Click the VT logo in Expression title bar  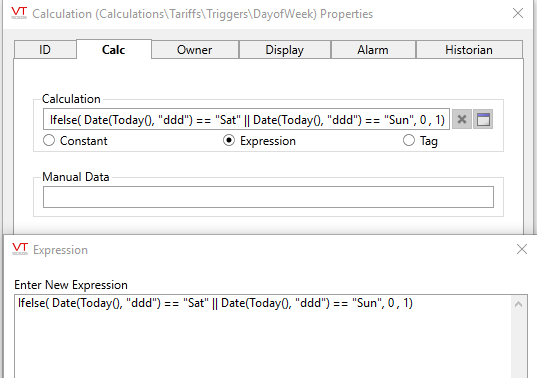click(x=20, y=249)
